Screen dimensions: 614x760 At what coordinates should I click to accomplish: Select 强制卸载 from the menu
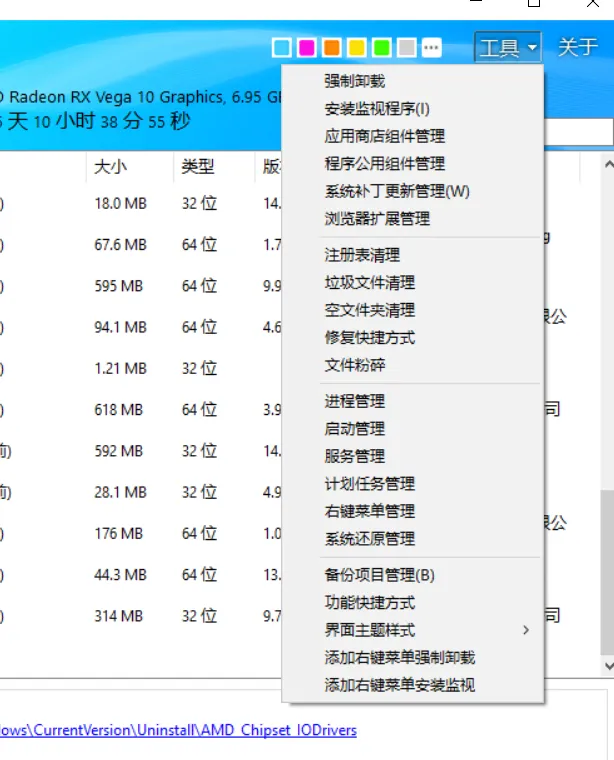coord(412,81)
